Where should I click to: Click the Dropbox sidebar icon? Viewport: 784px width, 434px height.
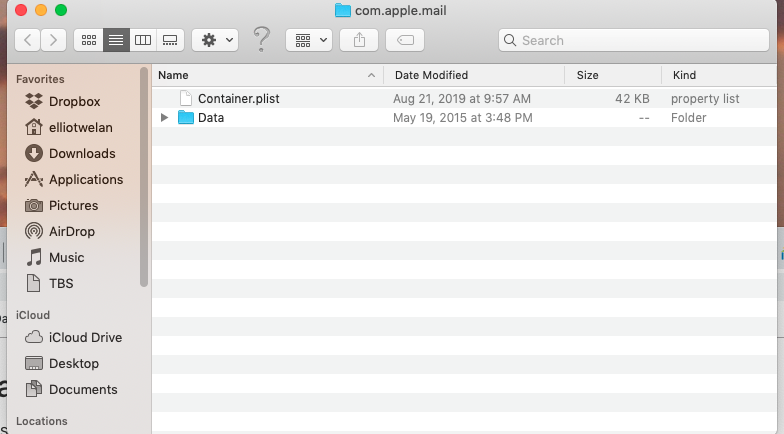[34, 101]
